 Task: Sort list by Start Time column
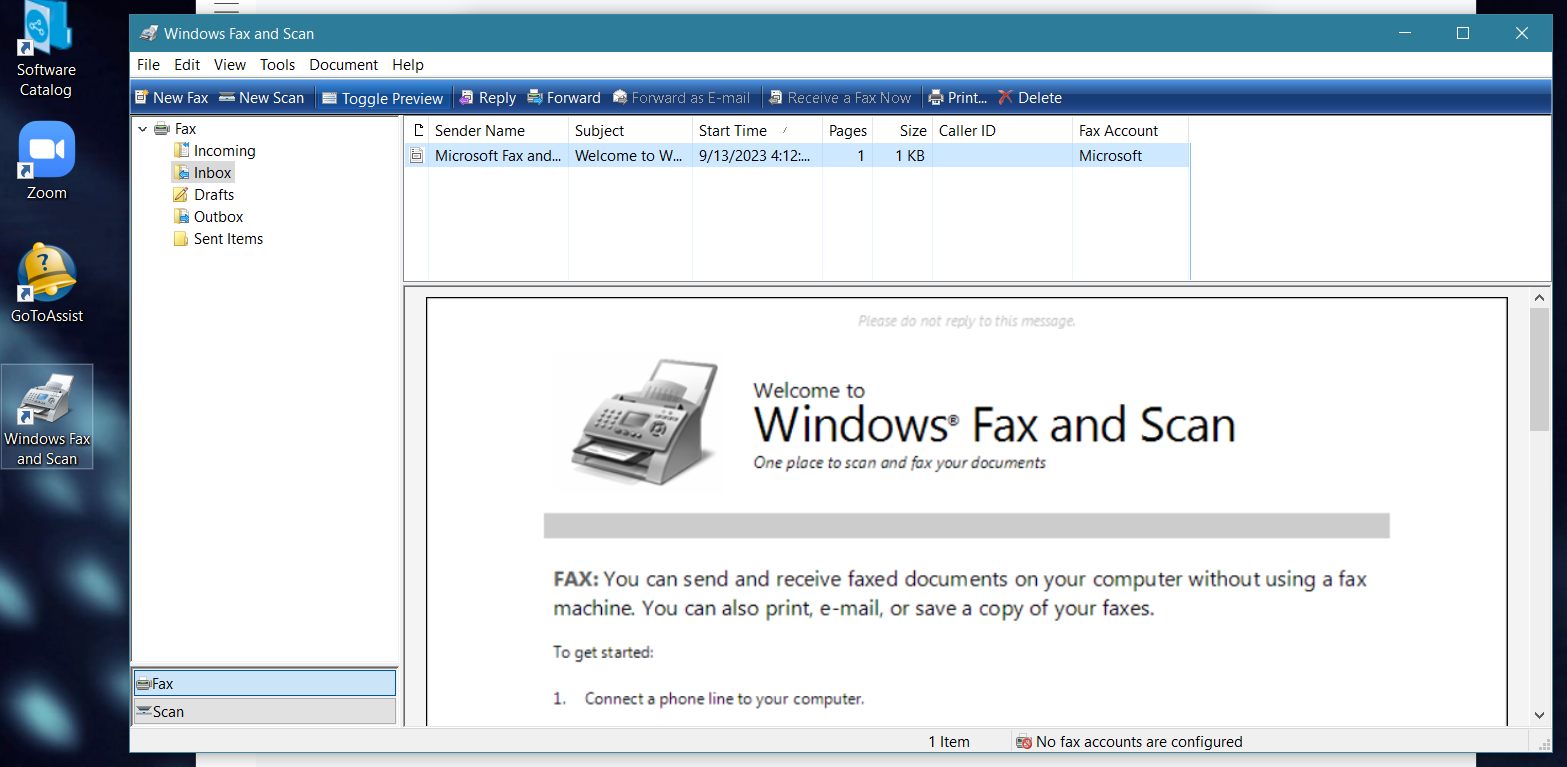click(x=757, y=131)
